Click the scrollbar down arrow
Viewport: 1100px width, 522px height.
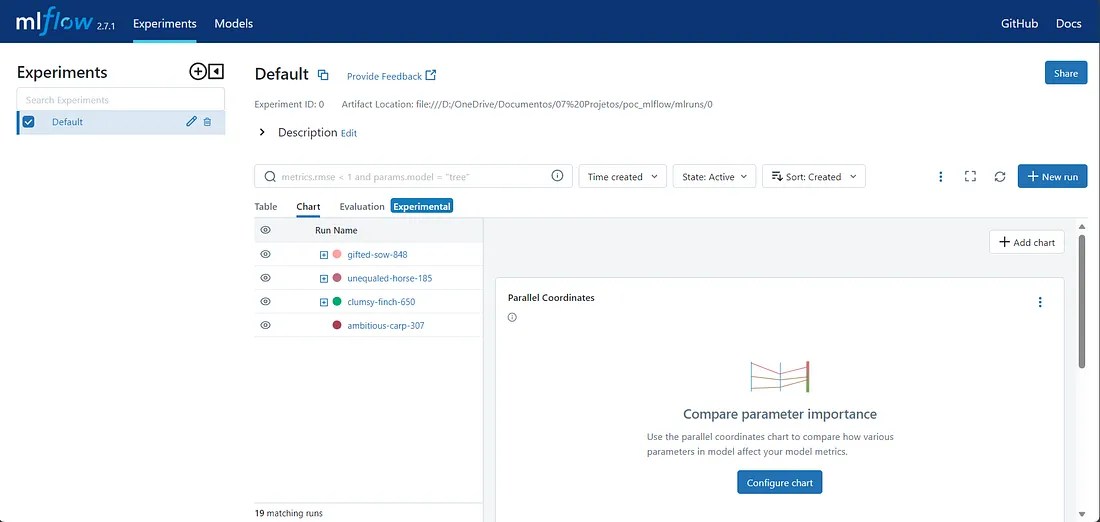tap(1082, 515)
